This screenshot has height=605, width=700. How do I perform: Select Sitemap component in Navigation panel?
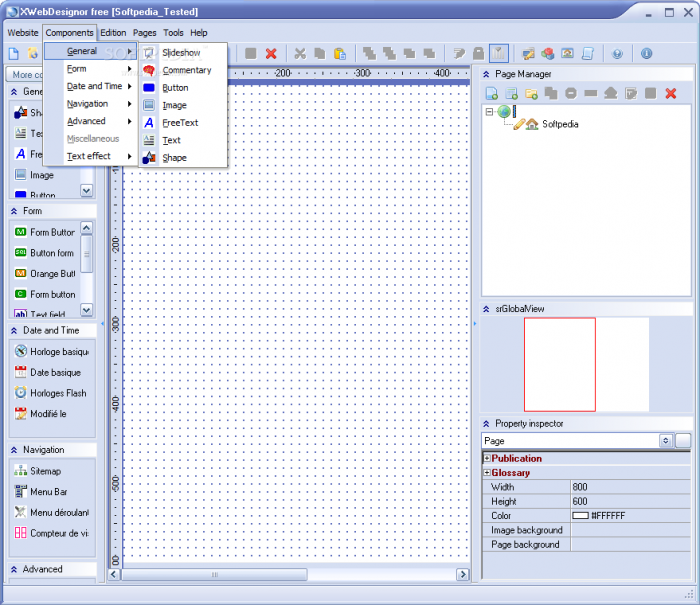[x=45, y=471]
